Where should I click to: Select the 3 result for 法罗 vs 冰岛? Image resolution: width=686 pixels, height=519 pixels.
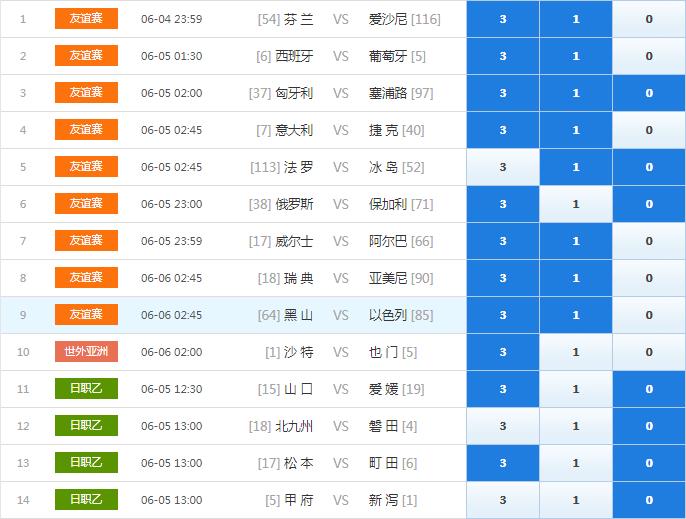pos(503,167)
